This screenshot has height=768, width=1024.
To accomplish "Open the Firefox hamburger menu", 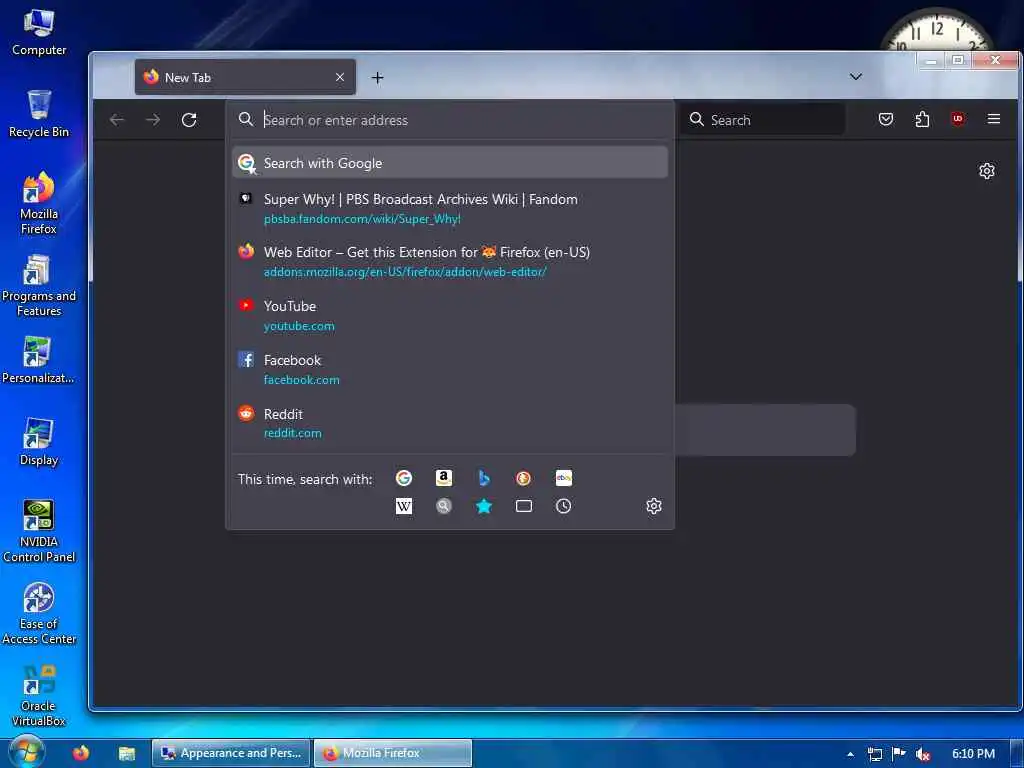I will [x=994, y=119].
